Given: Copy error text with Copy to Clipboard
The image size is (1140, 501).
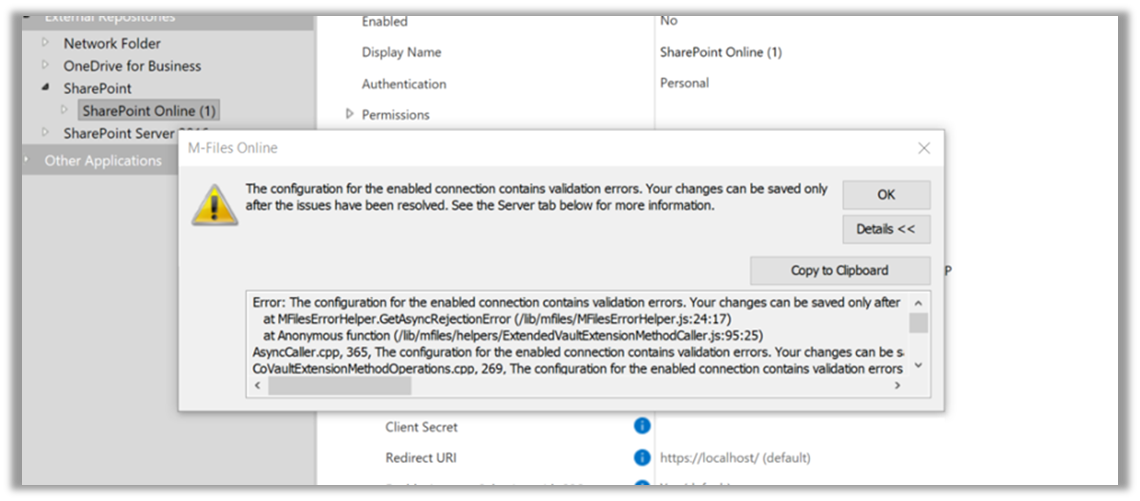Looking at the screenshot, I should pyautogui.click(x=840, y=270).
